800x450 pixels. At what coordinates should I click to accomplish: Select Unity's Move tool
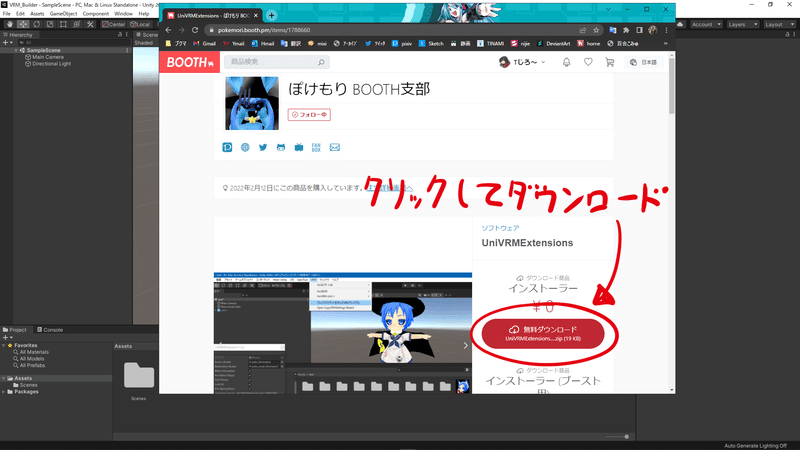[x=23, y=24]
